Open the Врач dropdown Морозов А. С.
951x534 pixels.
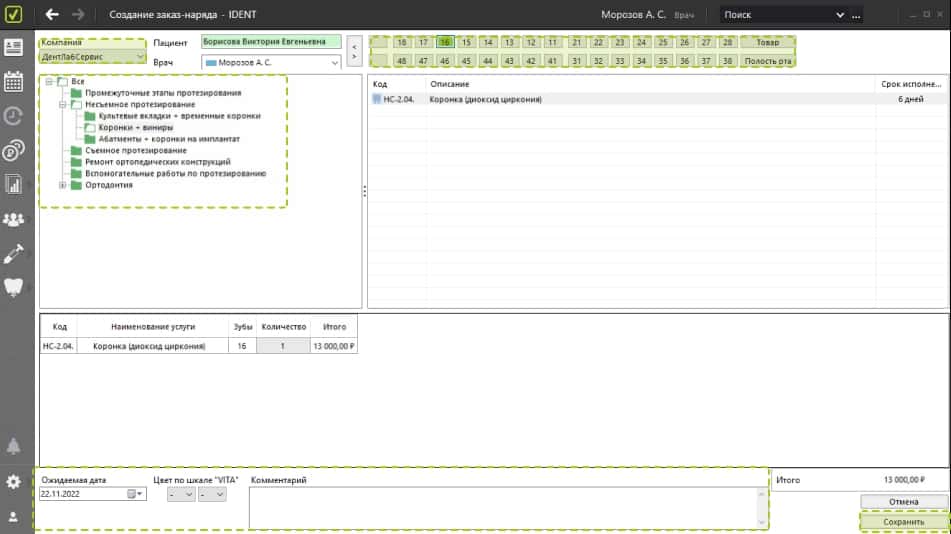pos(271,62)
